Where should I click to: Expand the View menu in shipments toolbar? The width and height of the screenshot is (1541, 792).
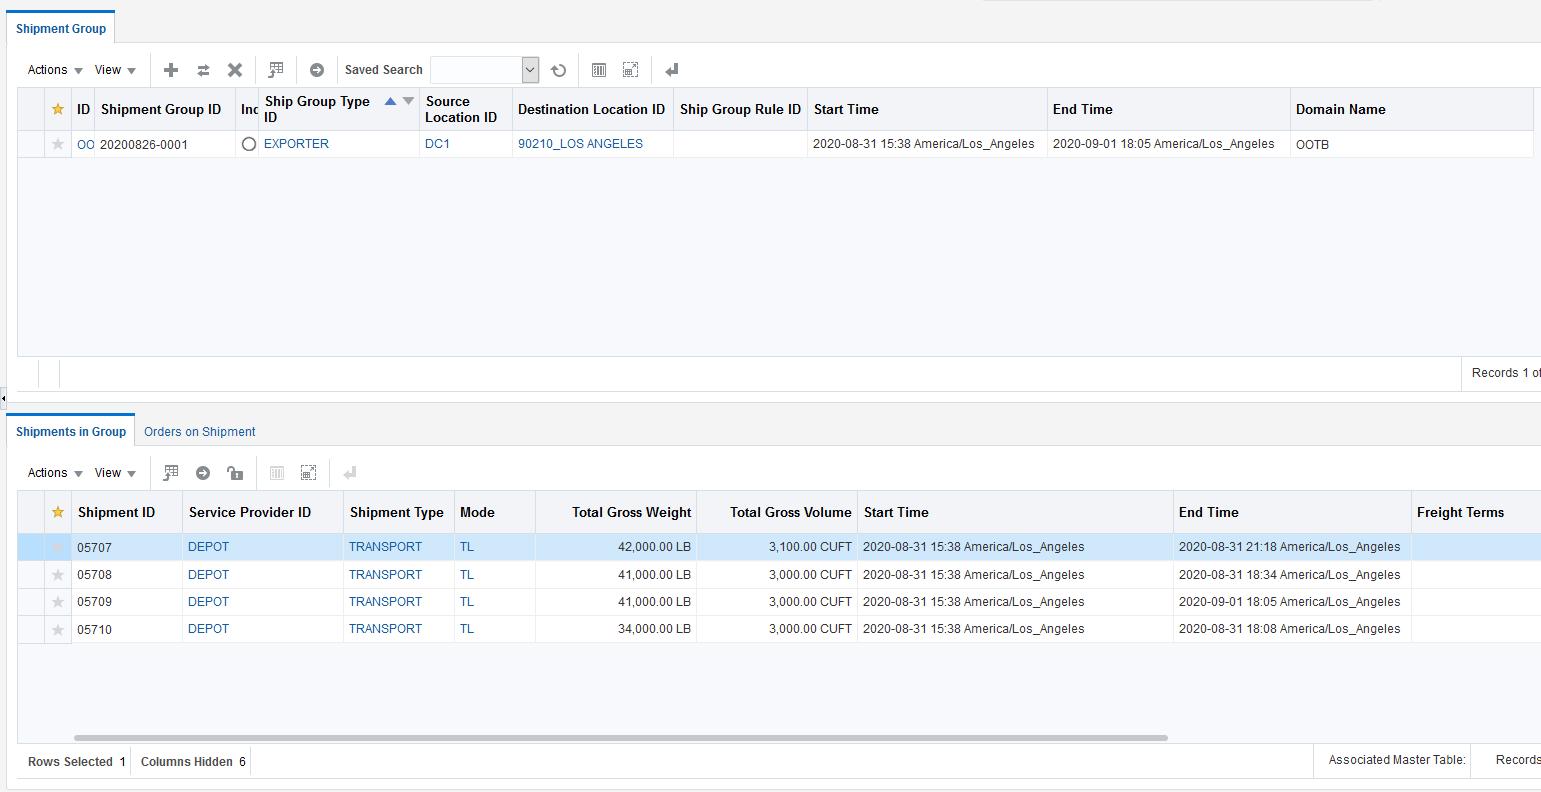(115, 473)
